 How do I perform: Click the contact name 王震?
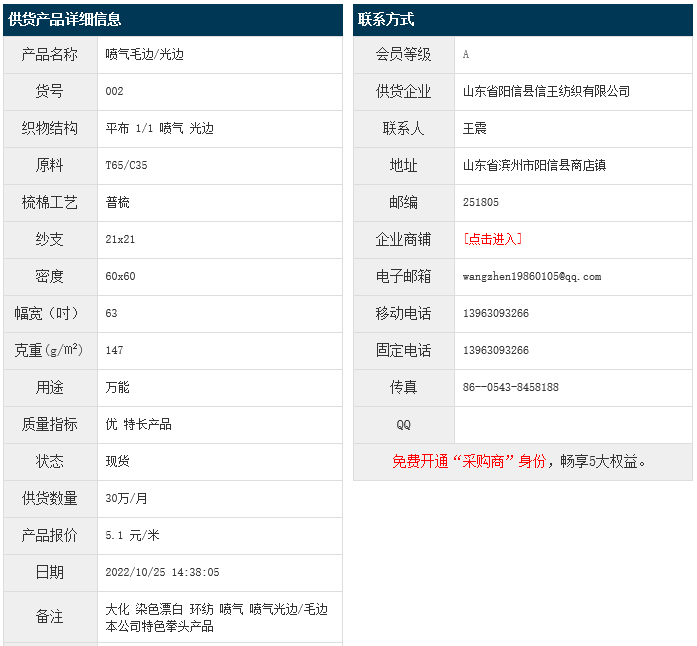click(474, 128)
